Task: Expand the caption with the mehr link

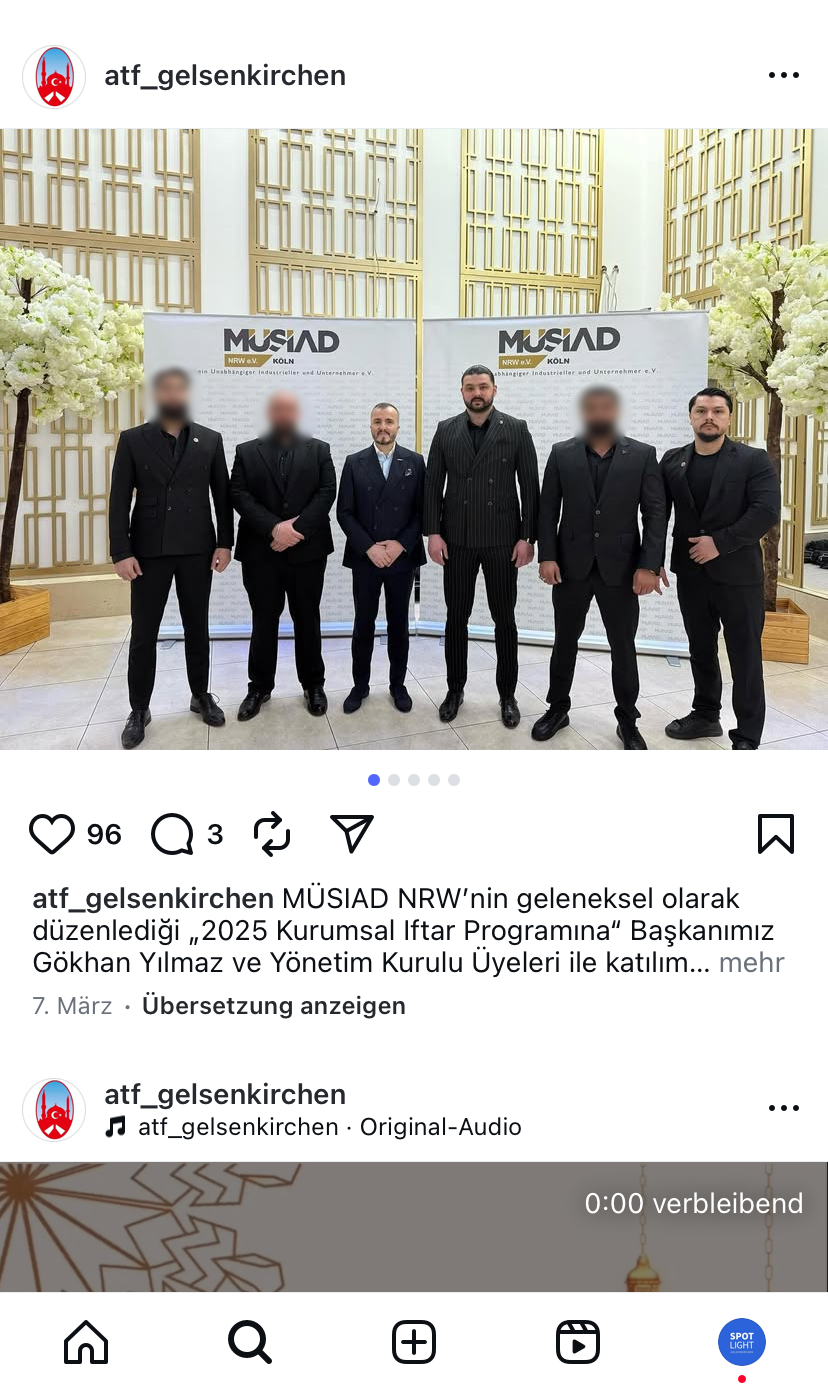Action: click(752, 963)
